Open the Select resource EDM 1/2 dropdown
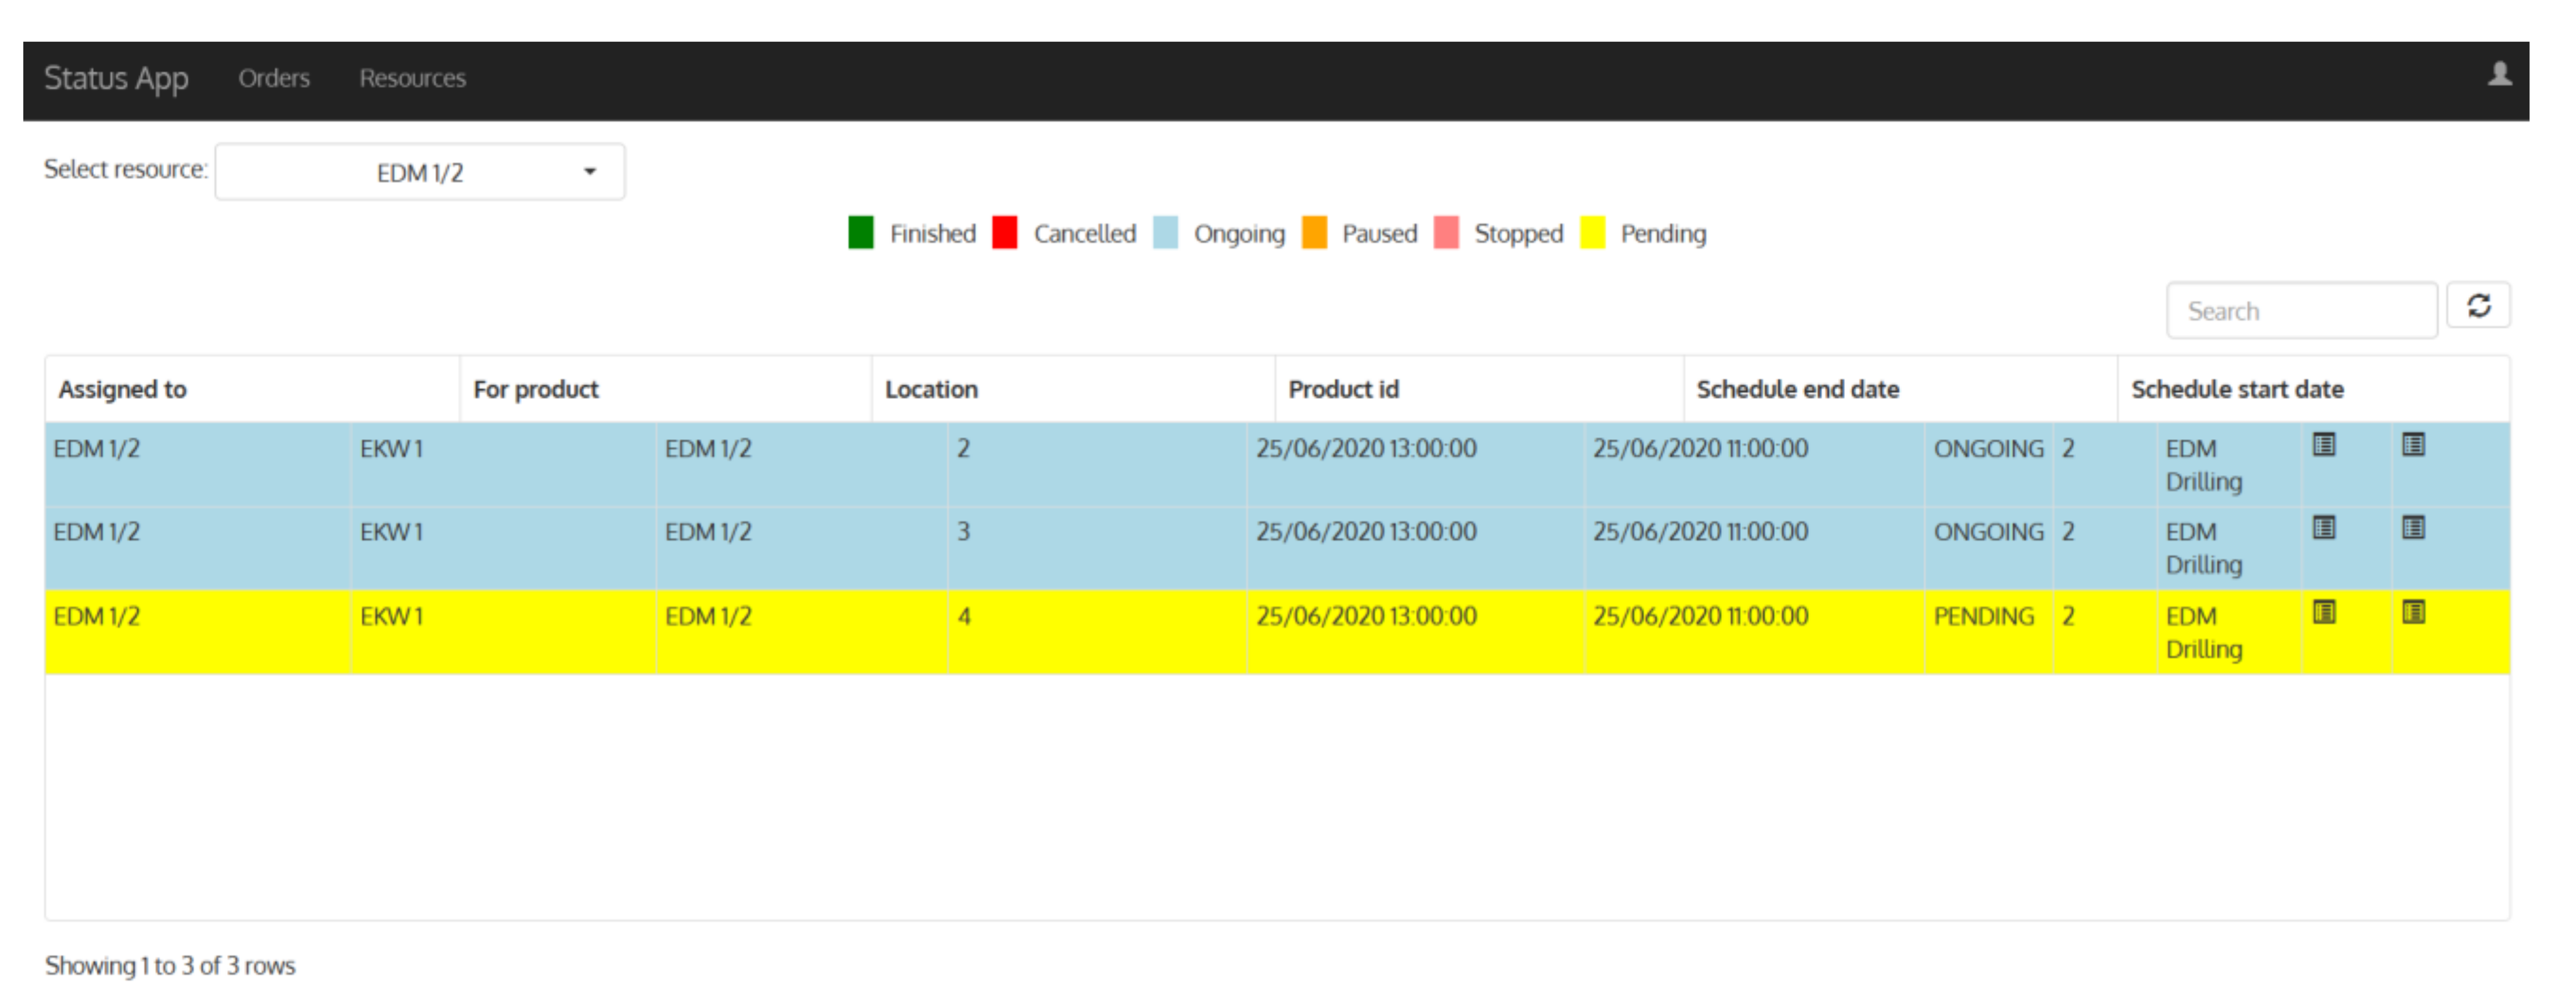Viewport: 2576px width, 992px height. (419, 173)
